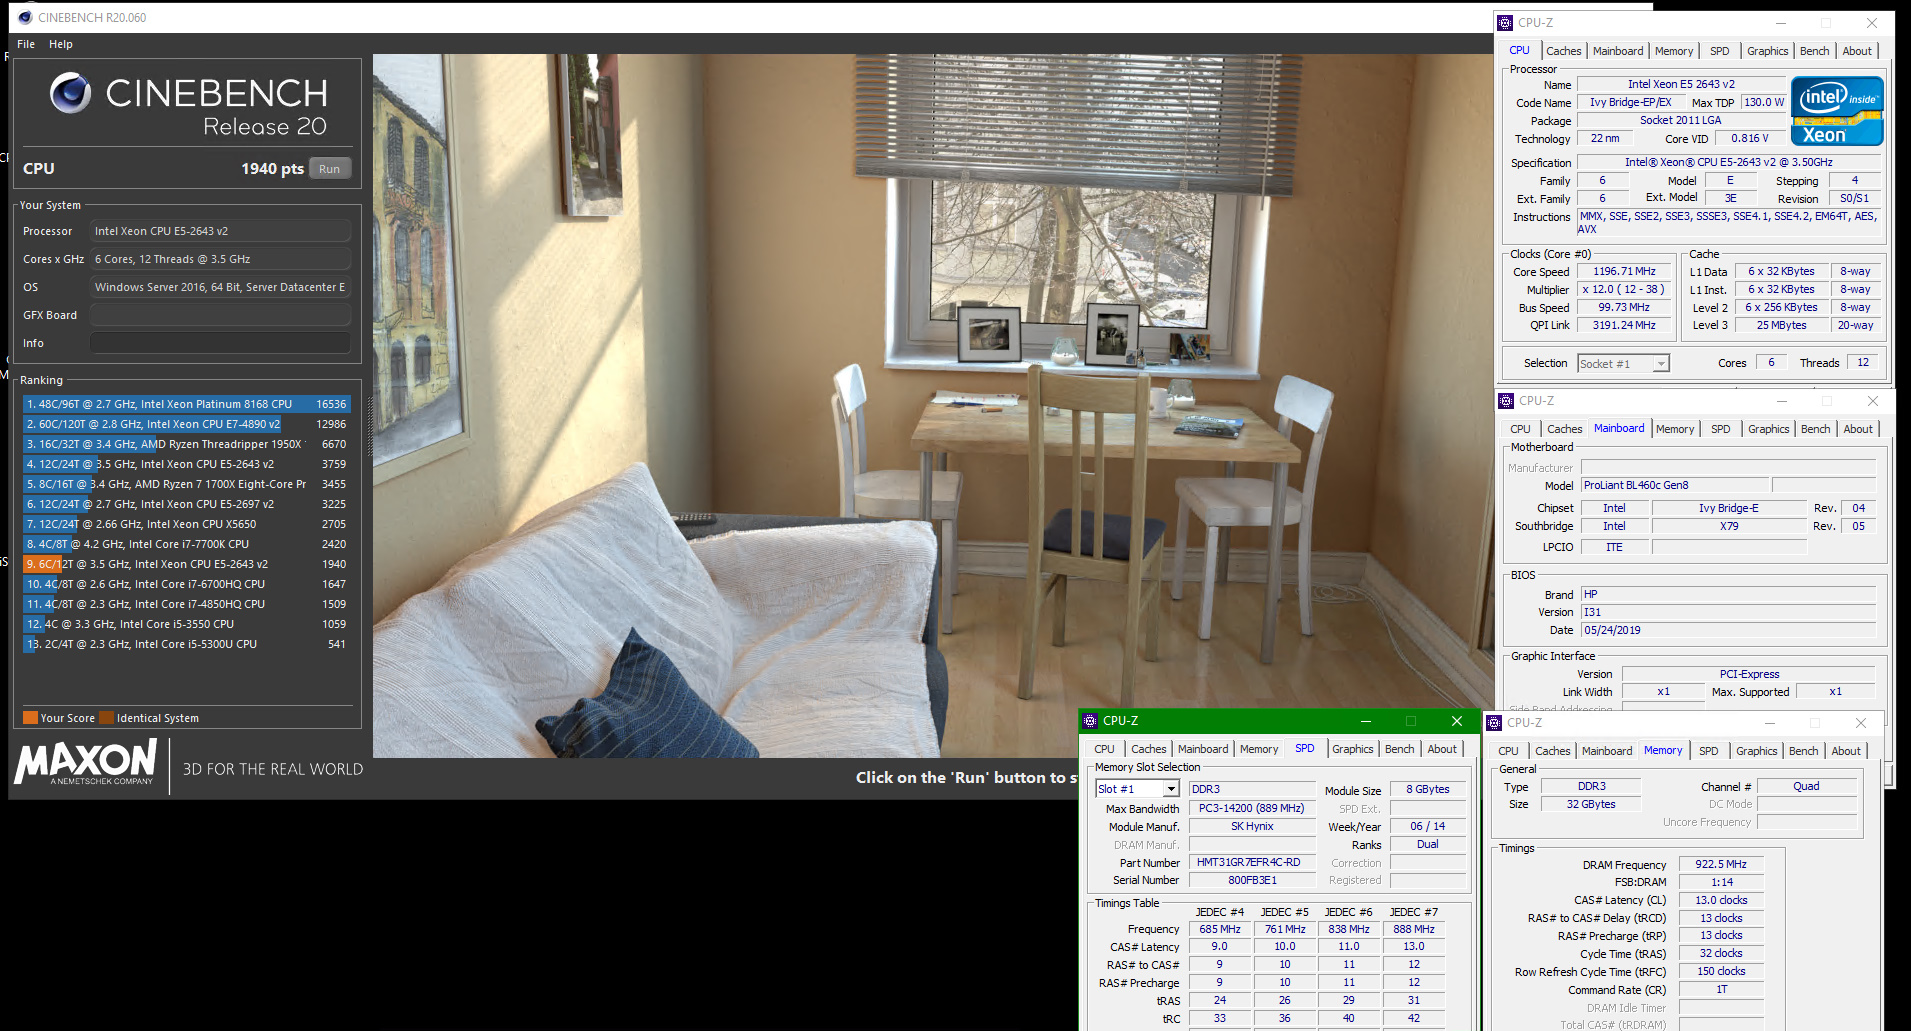The height and width of the screenshot is (1031, 1911).
Task: Click CPU-Z icon of the Xeon CPU window
Action: coord(1505,22)
